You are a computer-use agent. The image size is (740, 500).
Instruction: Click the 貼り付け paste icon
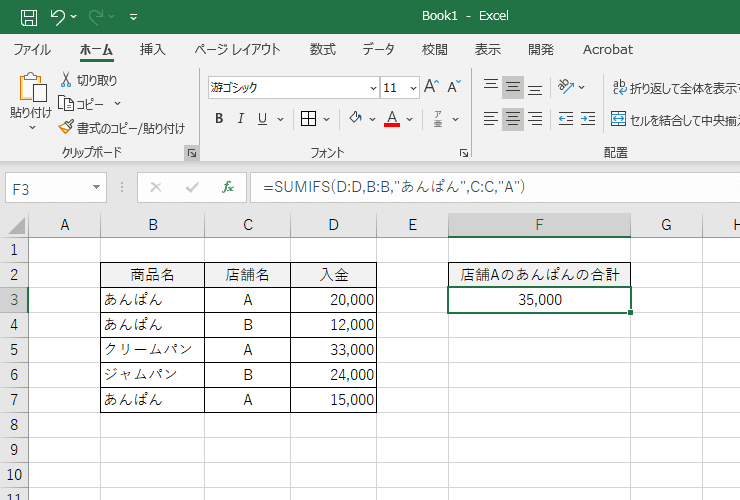click(x=32, y=87)
